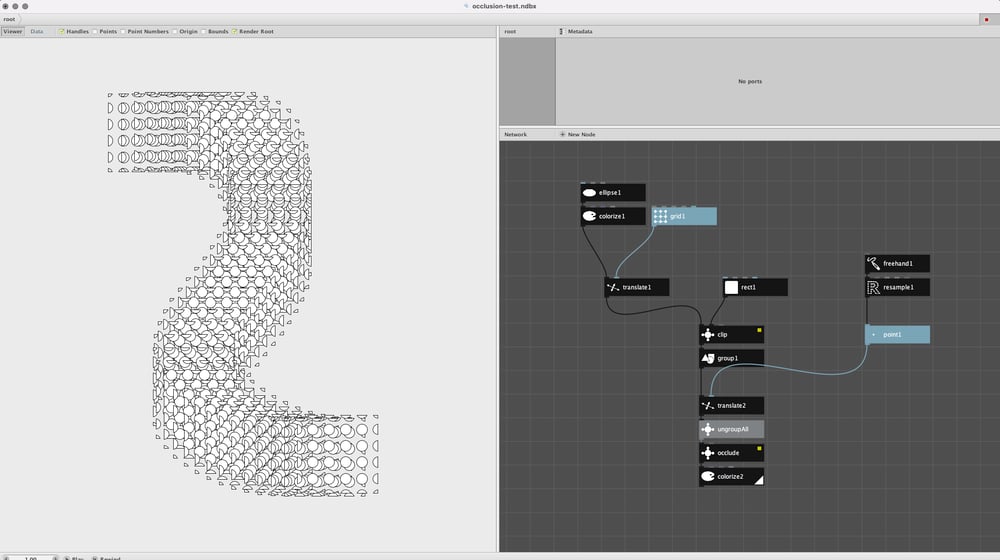1000x560 pixels.
Task: Select the colorize2 node icon
Action: tap(707, 476)
